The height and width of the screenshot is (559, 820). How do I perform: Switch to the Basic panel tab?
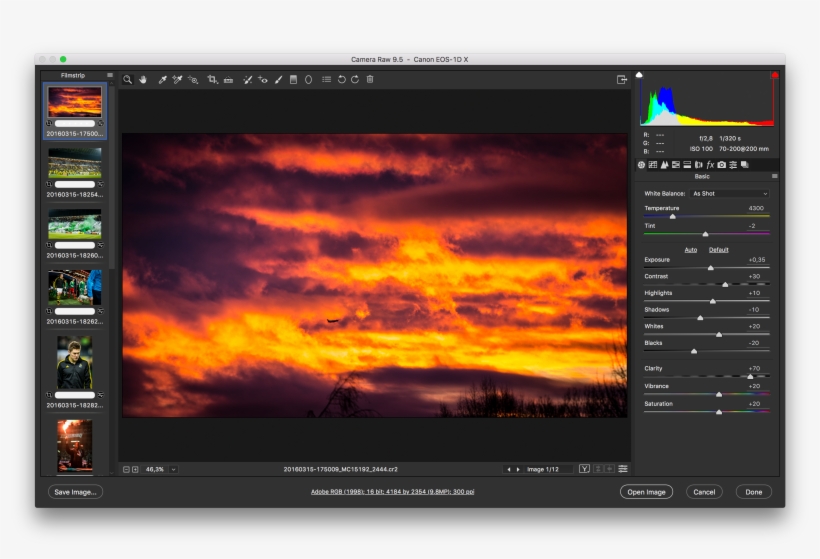point(641,165)
